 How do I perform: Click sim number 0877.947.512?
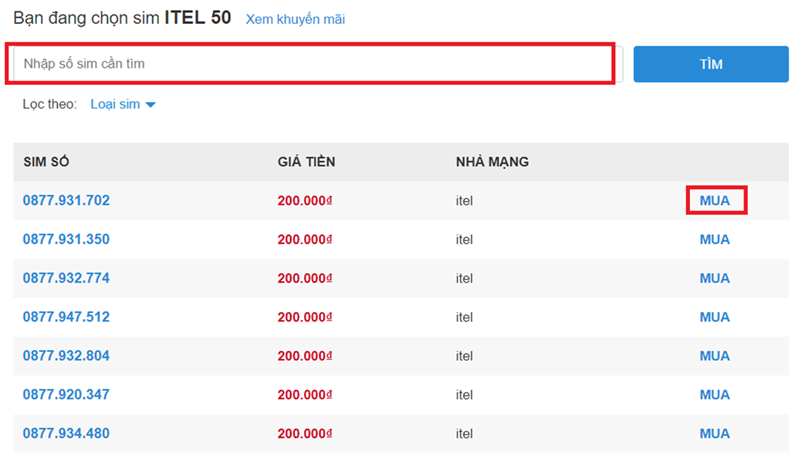pyautogui.click(x=66, y=317)
